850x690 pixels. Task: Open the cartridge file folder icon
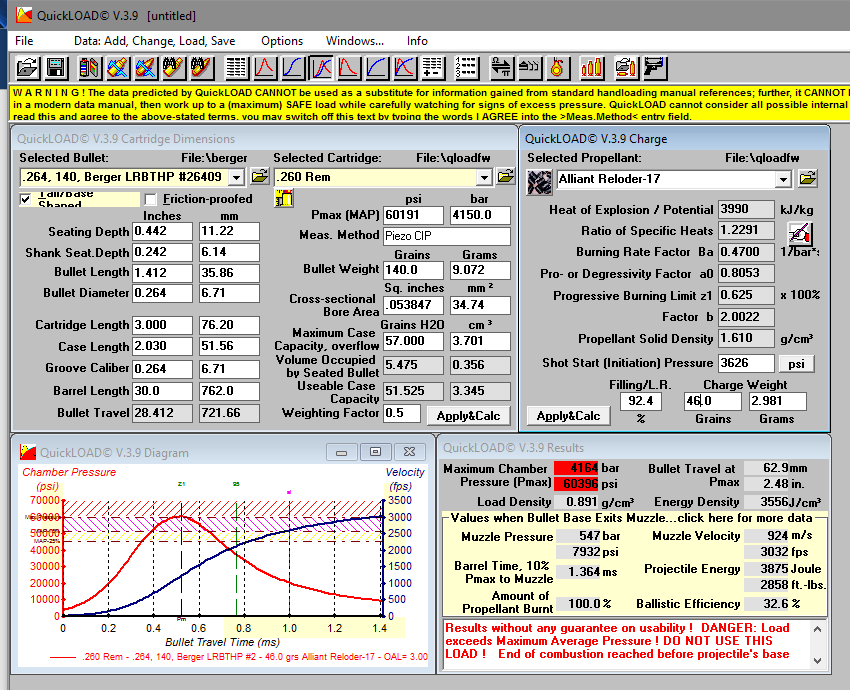(506, 176)
